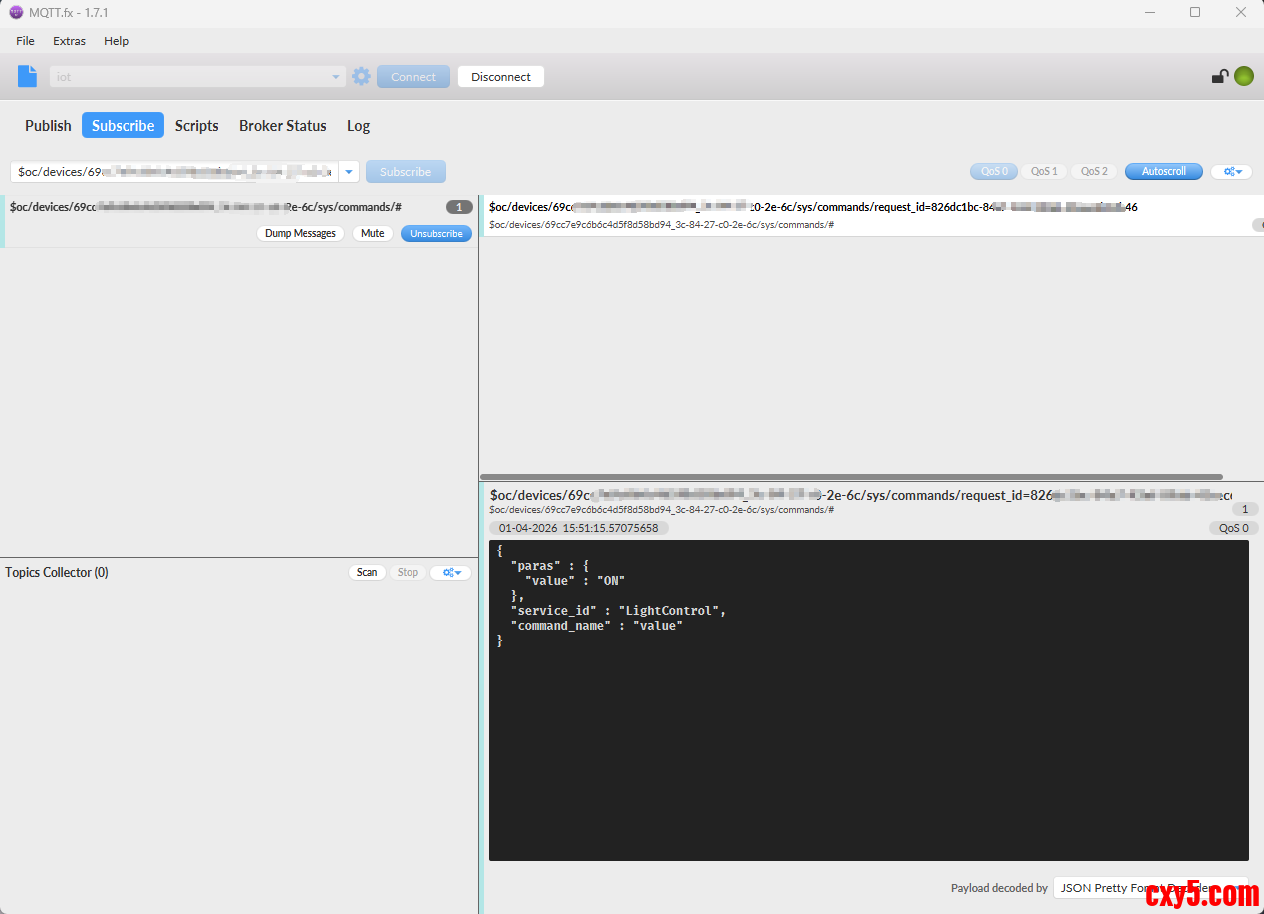Switch to the Publish tab
The width and height of the screenshot is (1264, 914).
coord(48,126)
